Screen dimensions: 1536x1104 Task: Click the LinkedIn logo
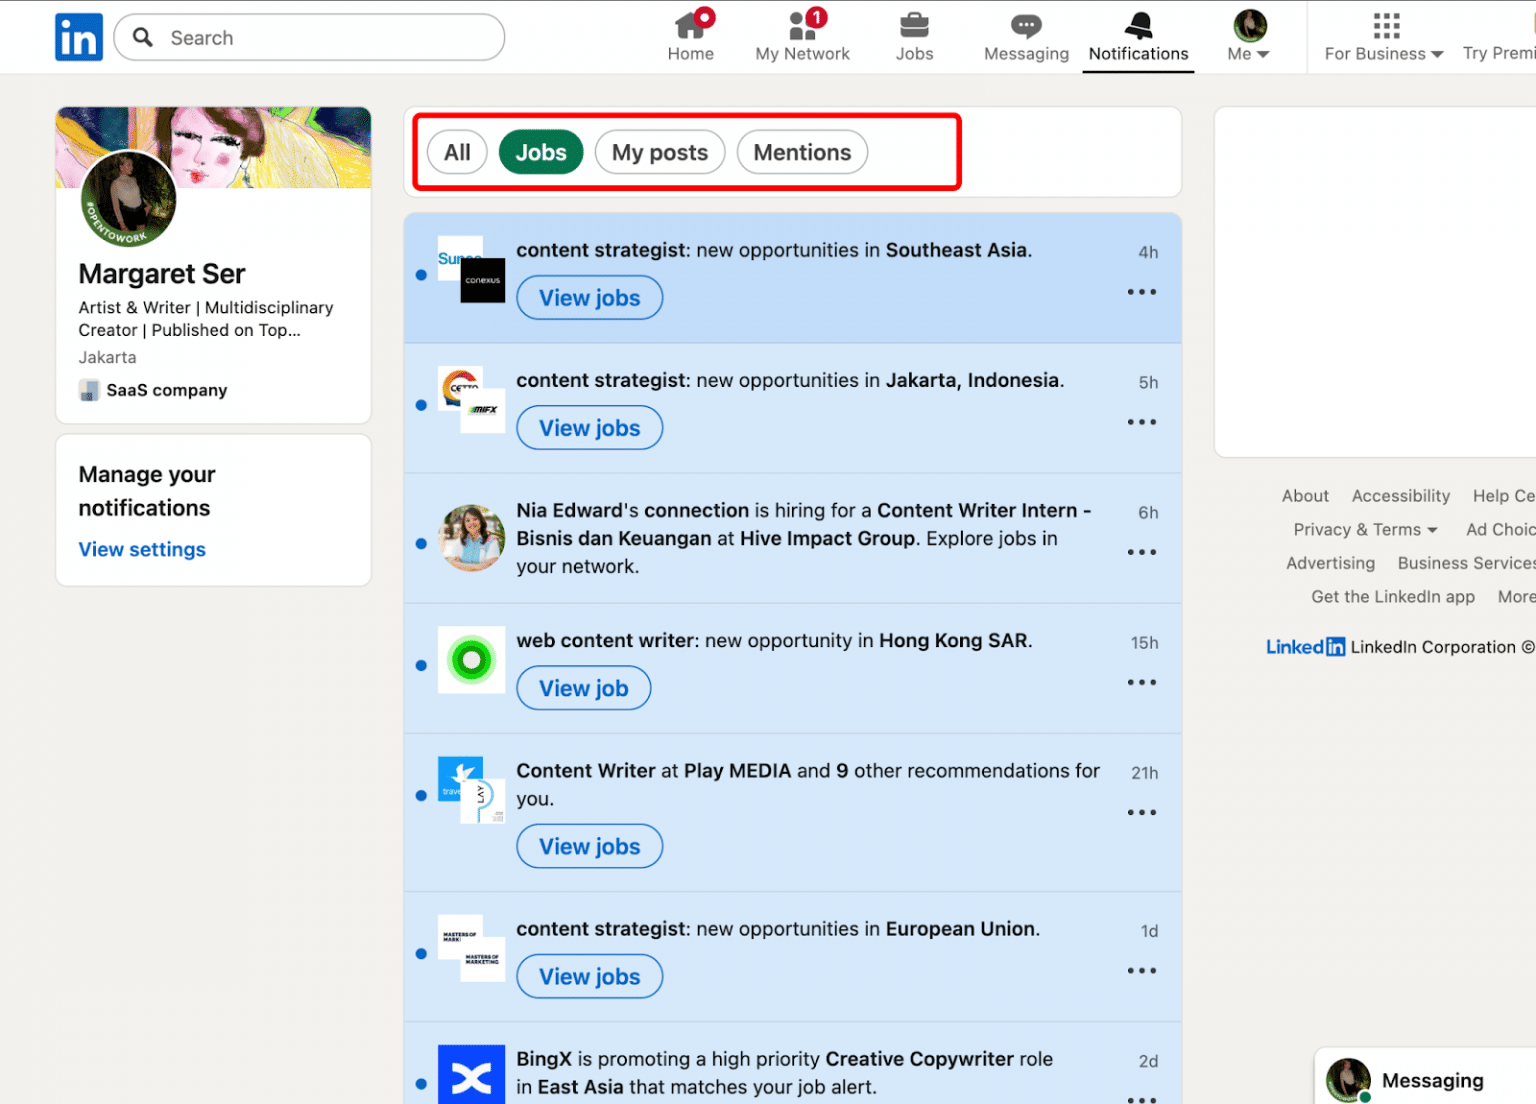click(78, 36)
